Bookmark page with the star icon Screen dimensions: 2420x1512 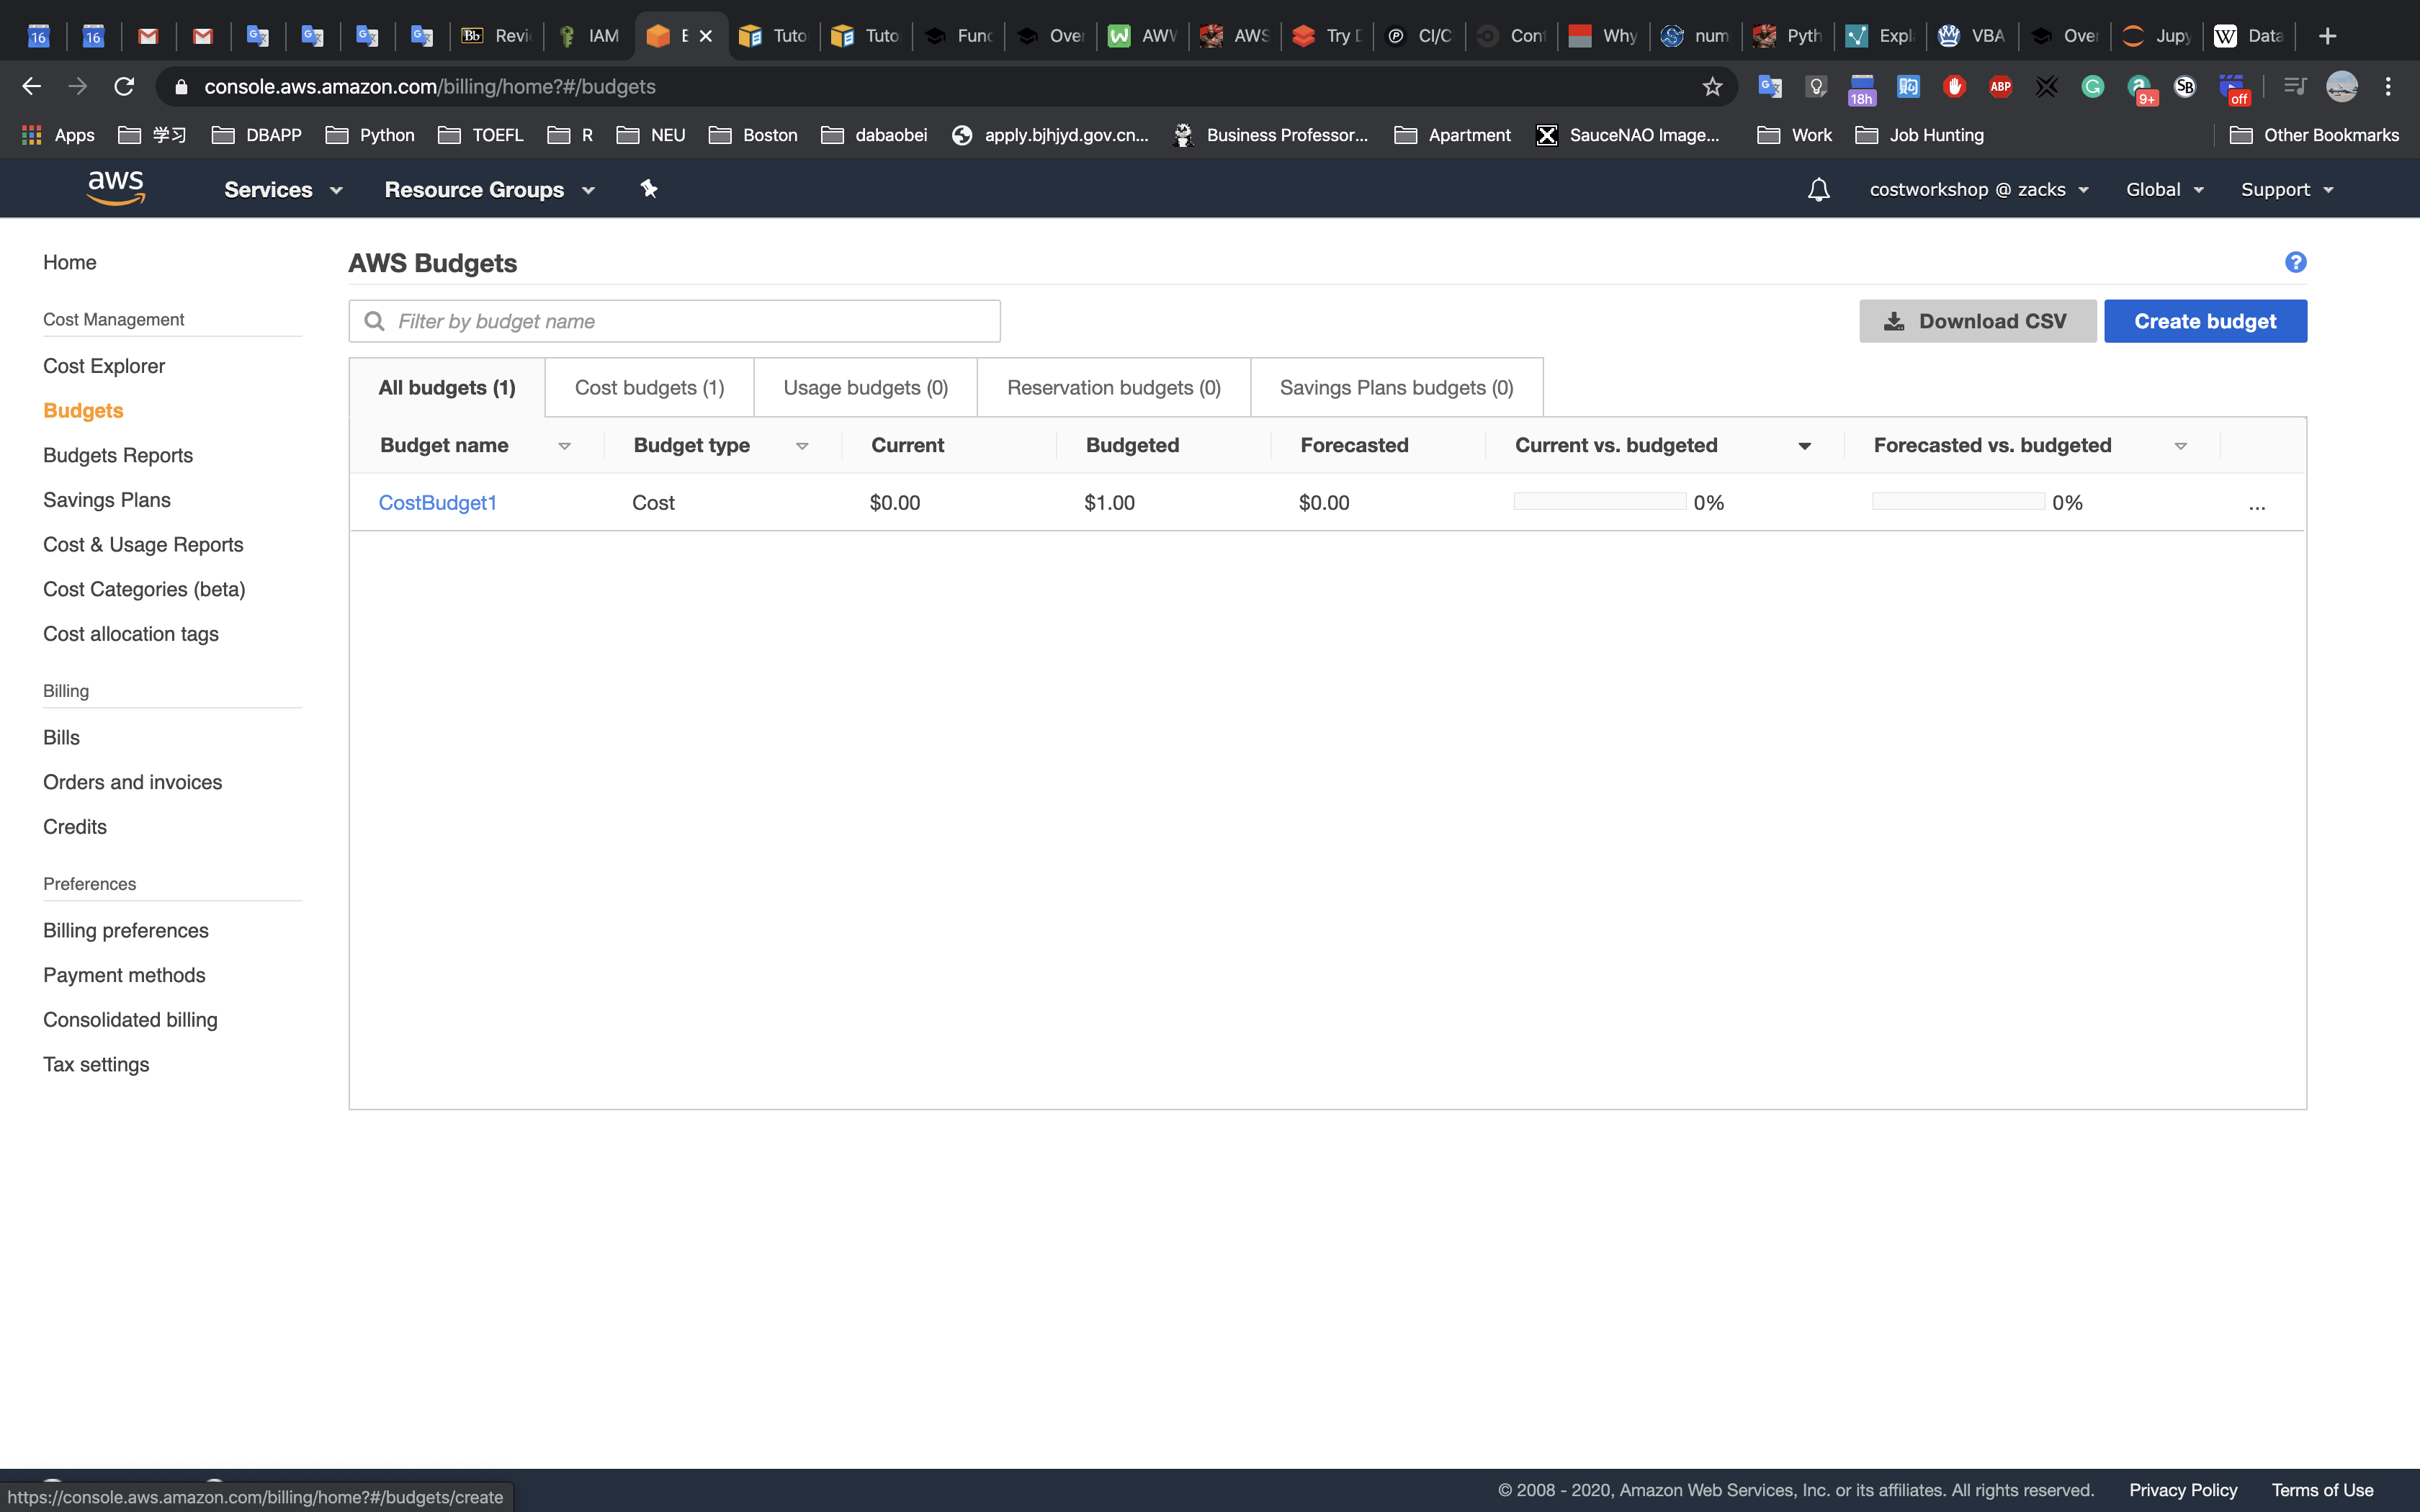click(x=1712, y=87)
